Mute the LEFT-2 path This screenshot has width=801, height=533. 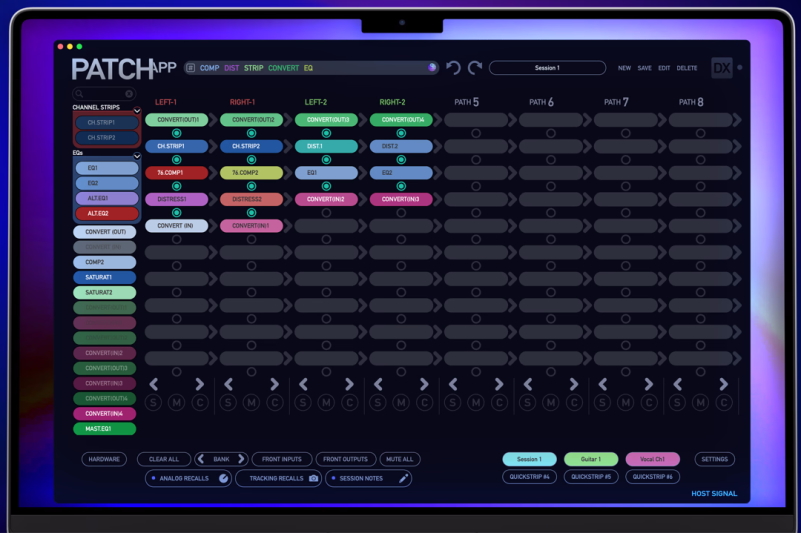coord(326,403)
